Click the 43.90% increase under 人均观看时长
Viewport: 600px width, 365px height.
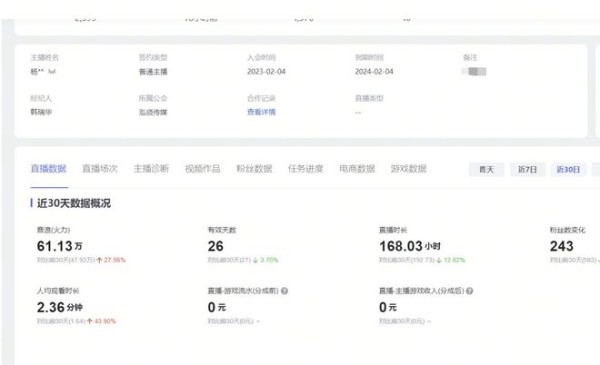coord(101,321)
